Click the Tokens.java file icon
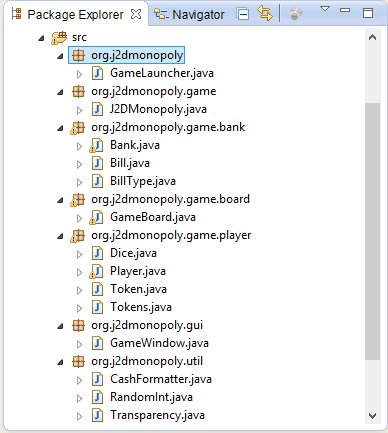Viewport: 388px width, 433px height. pos(97,307)
